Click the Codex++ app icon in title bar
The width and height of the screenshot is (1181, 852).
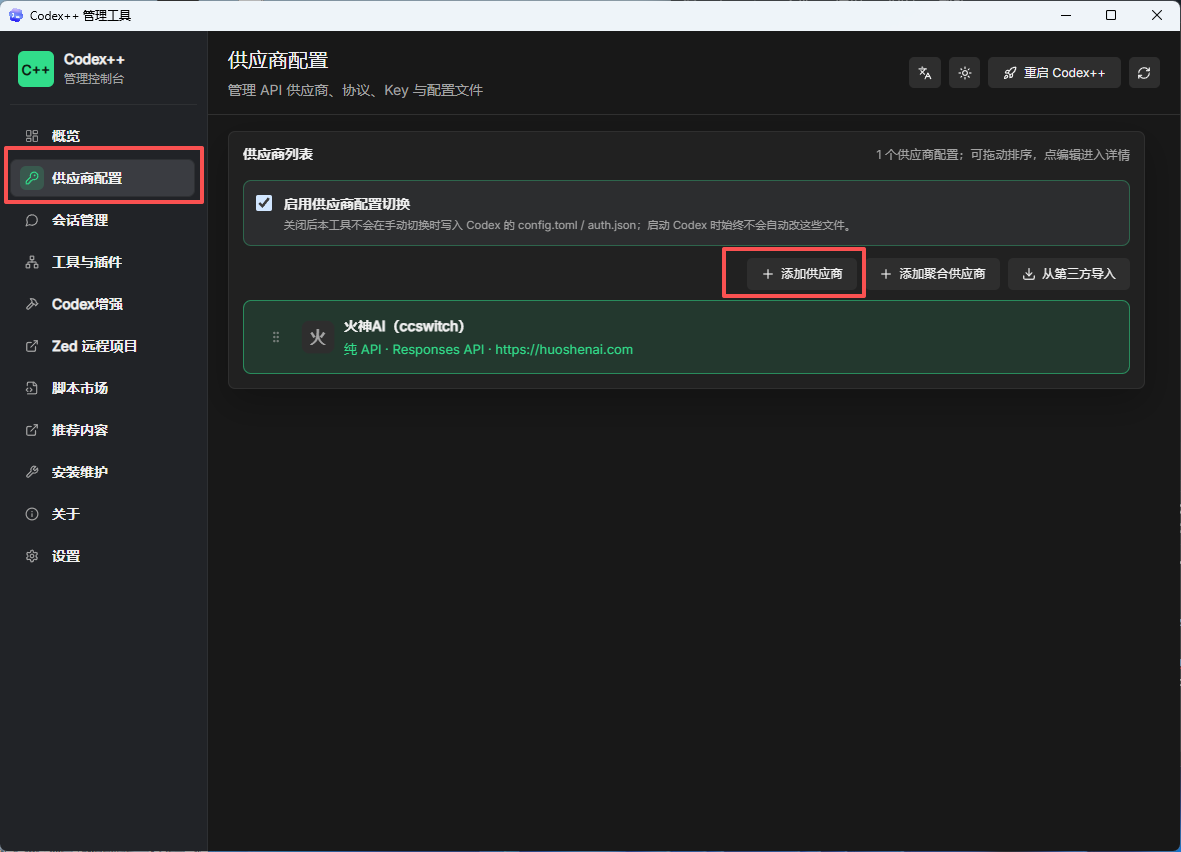pyautogui.click(x=15, y=15)
